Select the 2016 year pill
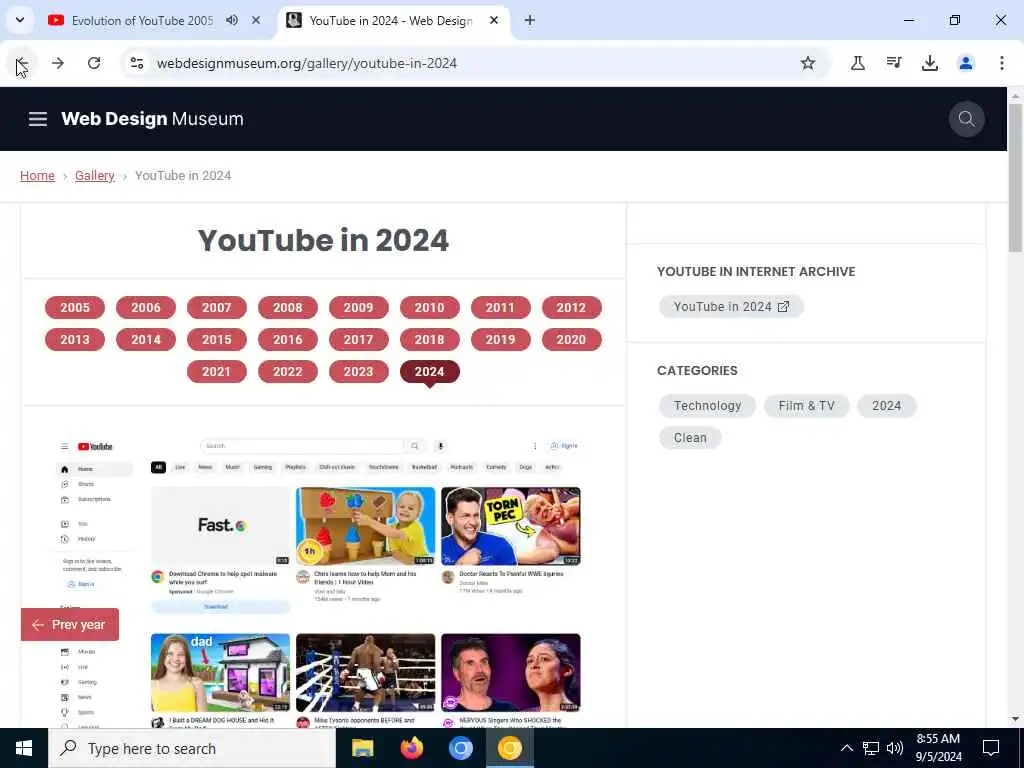Image resolution: width=1024 pixels, height=768 pixels. tap(288, 340)
